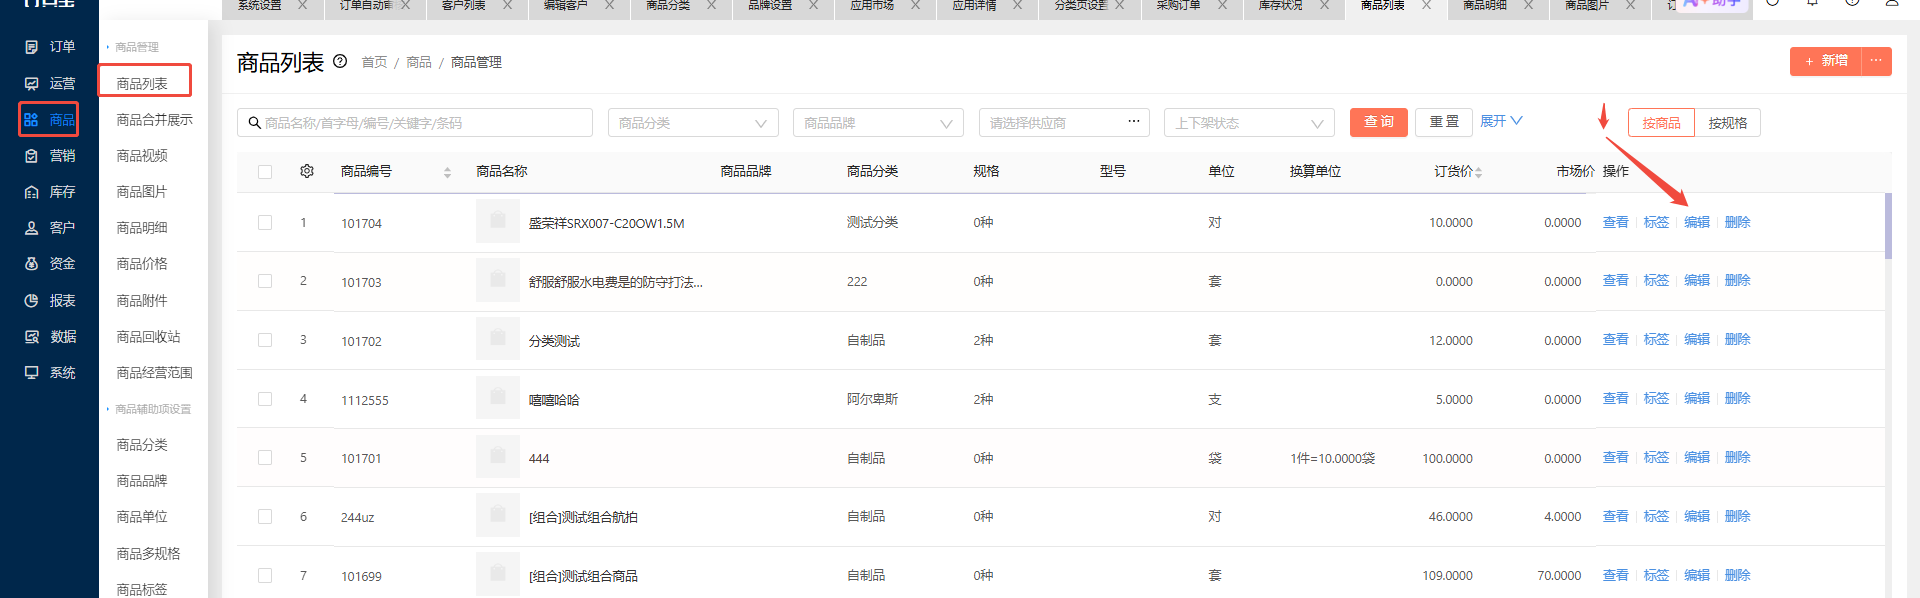Switch to the 商品明细 tab

(1485, 5)
